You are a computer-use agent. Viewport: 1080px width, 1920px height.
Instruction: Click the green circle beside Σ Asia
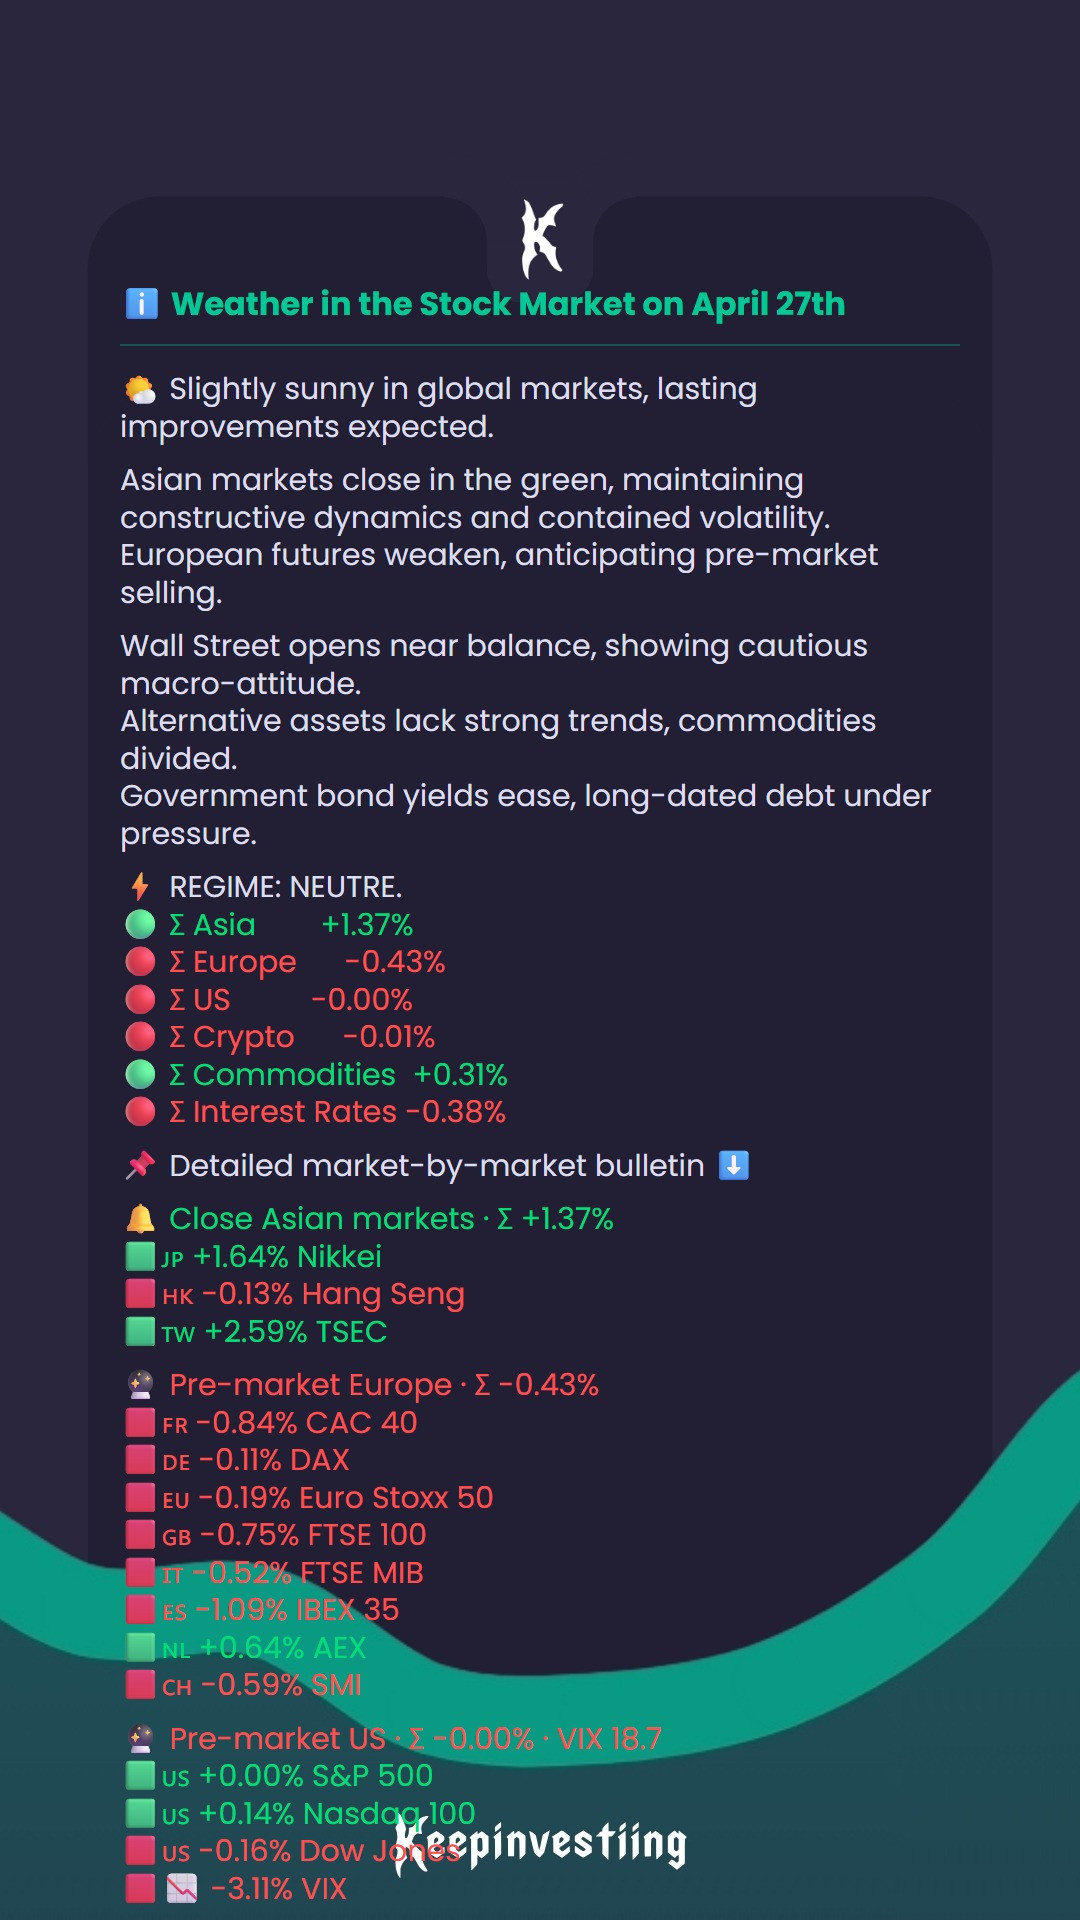140,924
